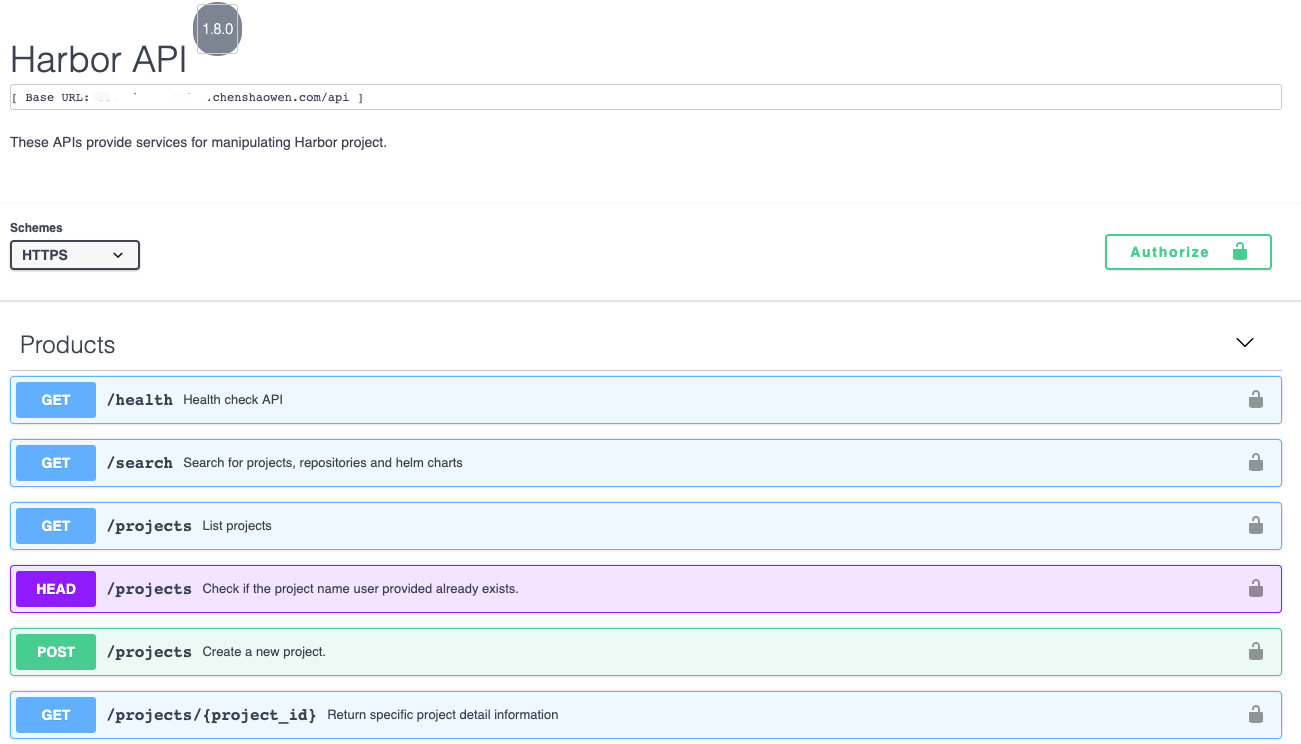Click 'Health check API' description

(x=233, y=400)
